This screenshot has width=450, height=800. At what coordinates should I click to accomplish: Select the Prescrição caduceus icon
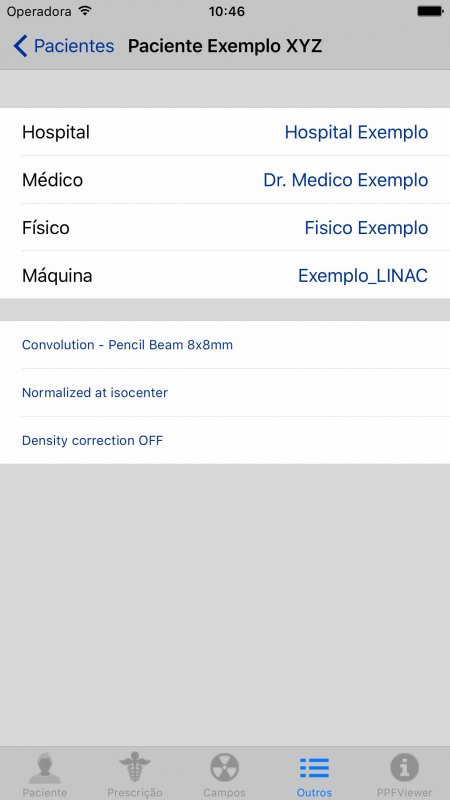135,767
